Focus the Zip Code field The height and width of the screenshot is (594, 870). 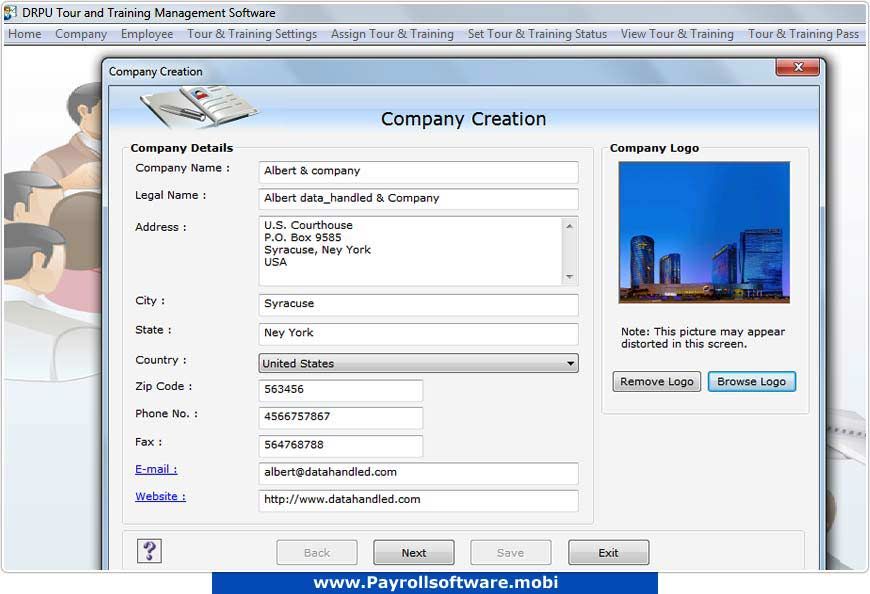[341, 390]
